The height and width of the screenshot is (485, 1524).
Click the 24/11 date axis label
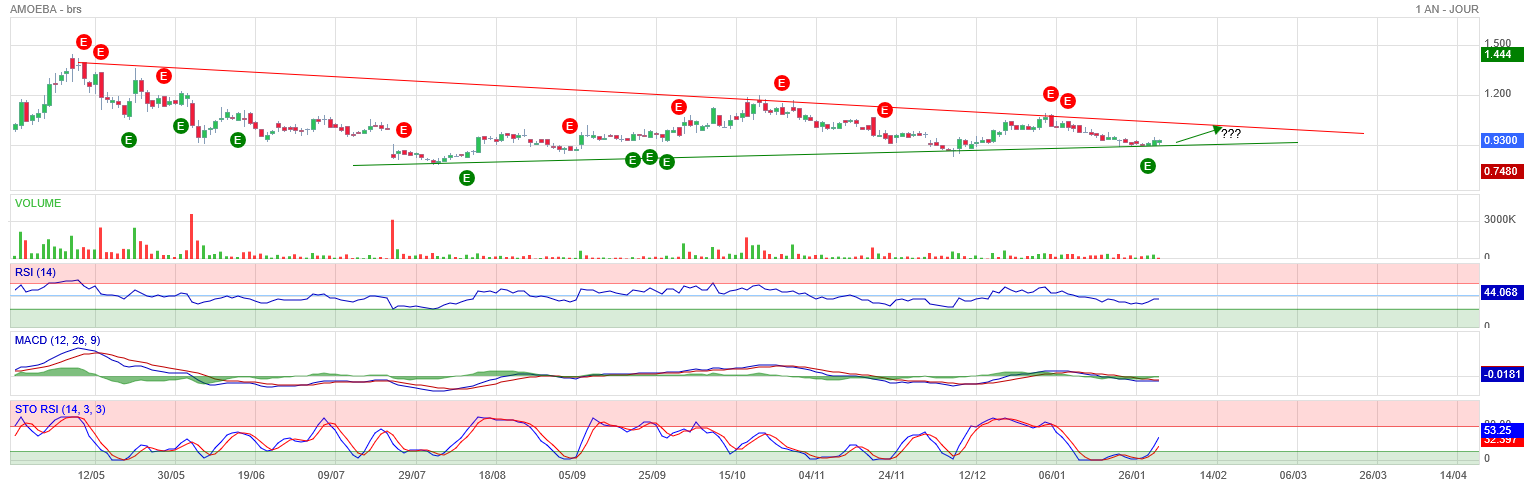(x=892, y=476)
